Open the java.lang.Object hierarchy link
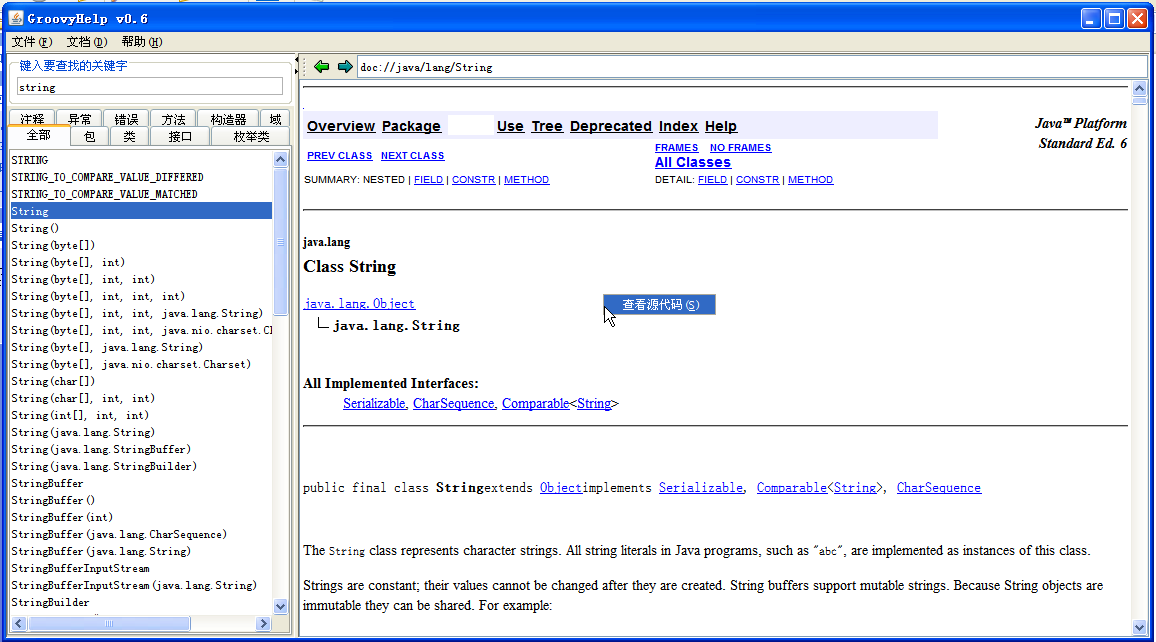 359,304
